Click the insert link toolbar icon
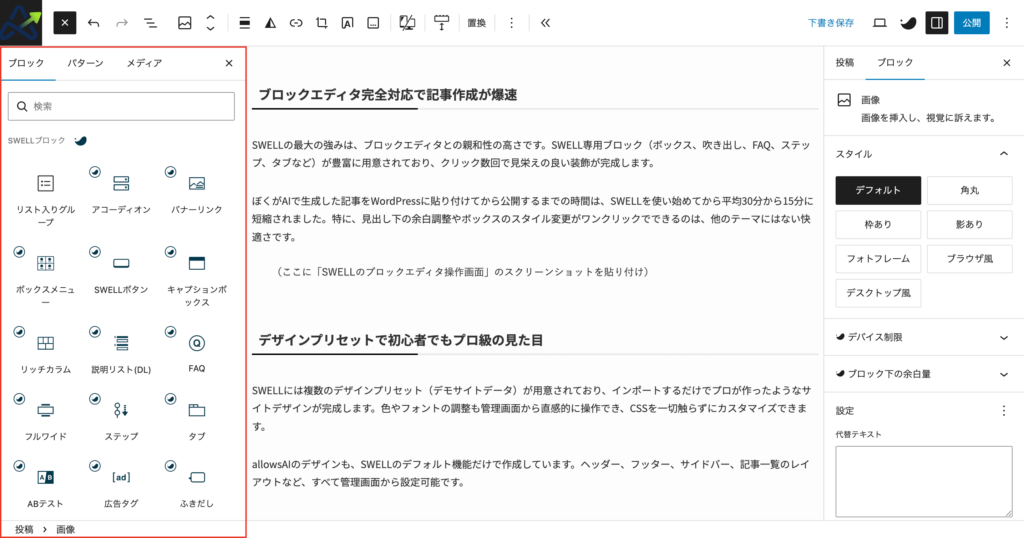This screenshot has width=1024, height=538. [x=296, y=22]
